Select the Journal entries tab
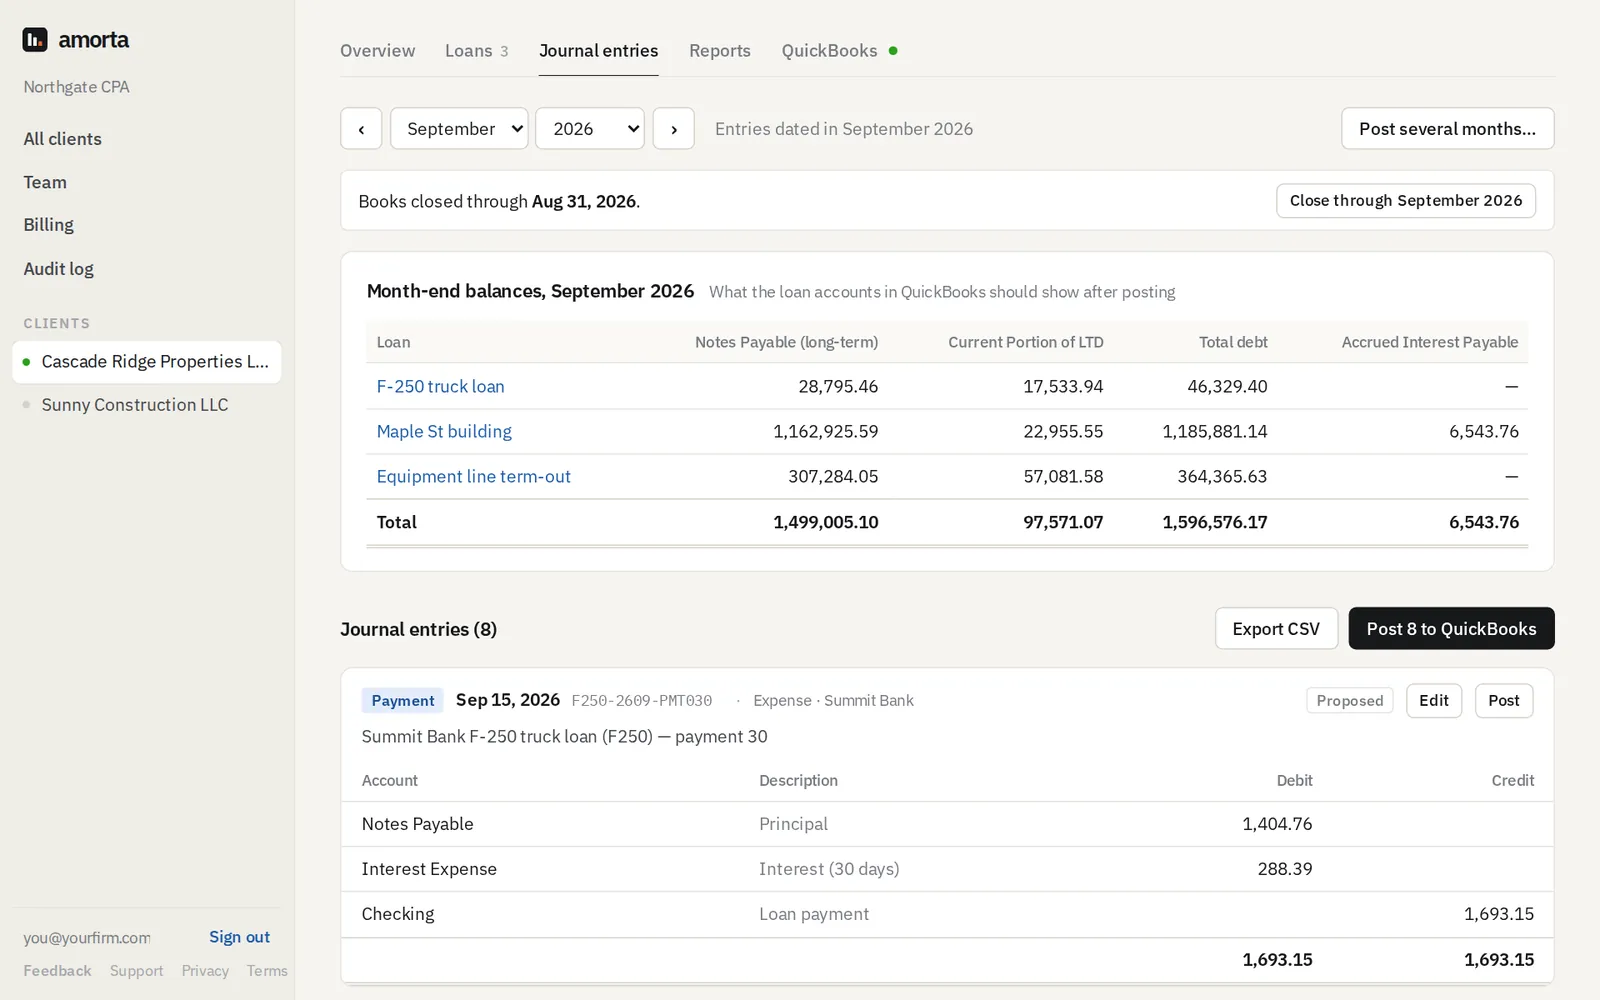Viewport: 1600px width, 1000px height. [598, 51]
